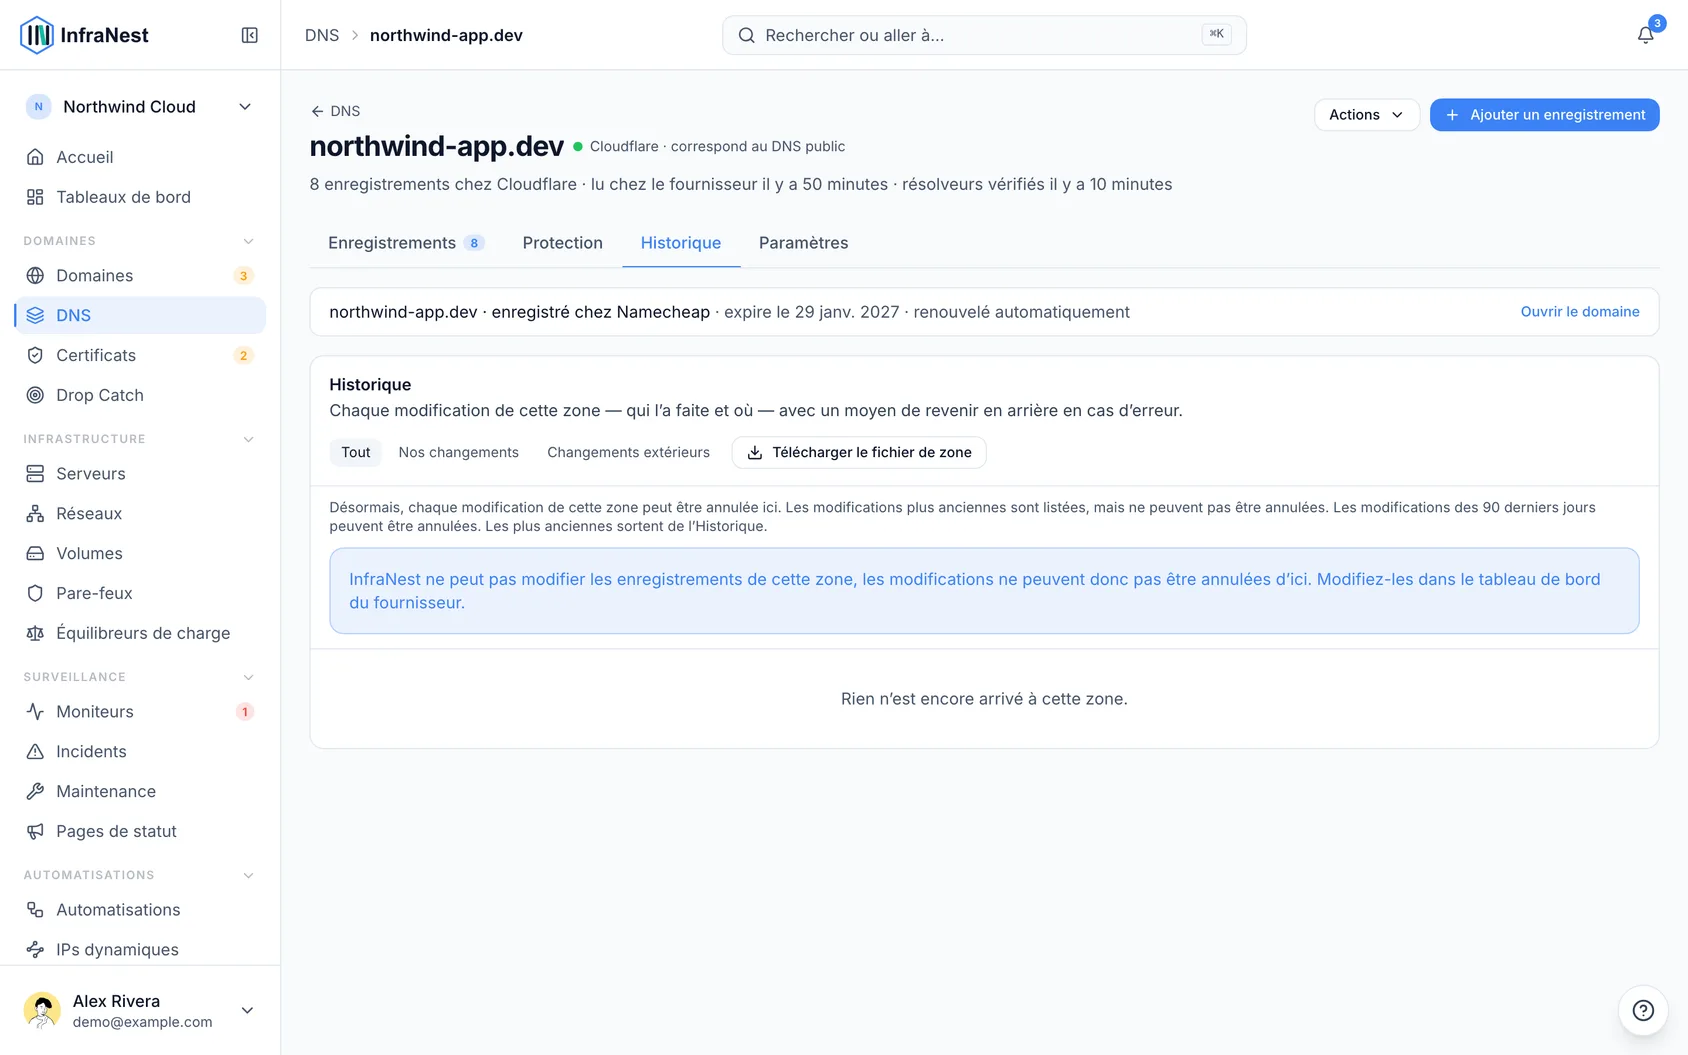Switch to the Protection tab
This screenshot has width=1688, height=1055.
[563, 243]
